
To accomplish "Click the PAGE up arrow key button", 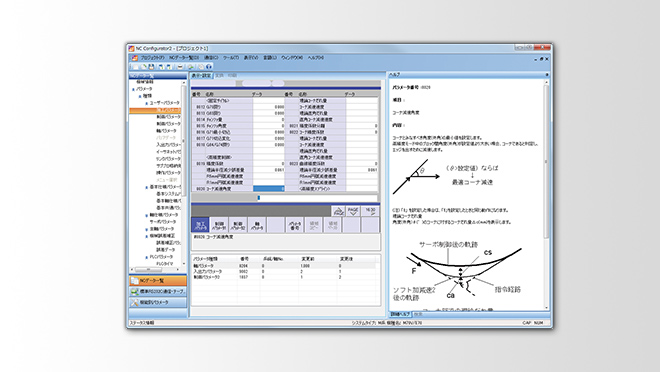I will click(338, 211).
